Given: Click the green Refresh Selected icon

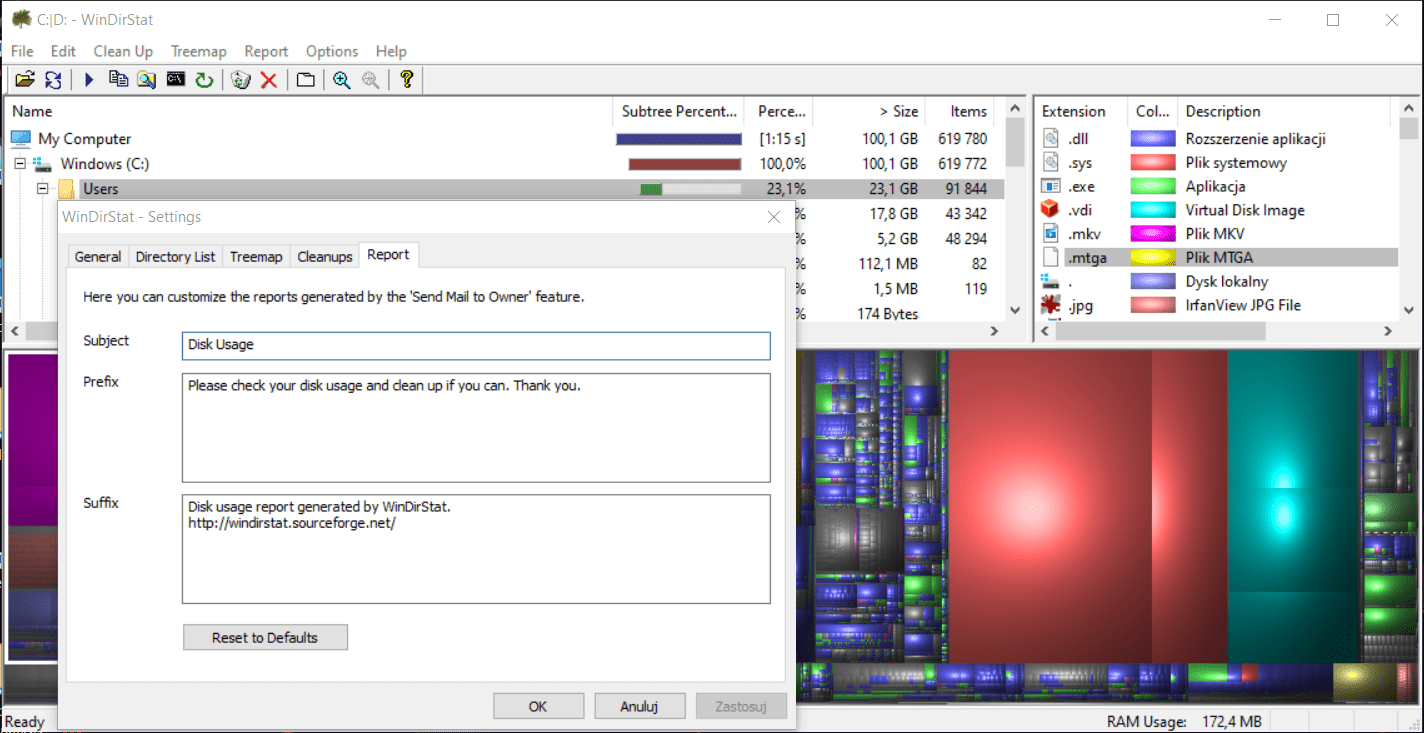Looking at the screenshot, I should tap(204, 80).
